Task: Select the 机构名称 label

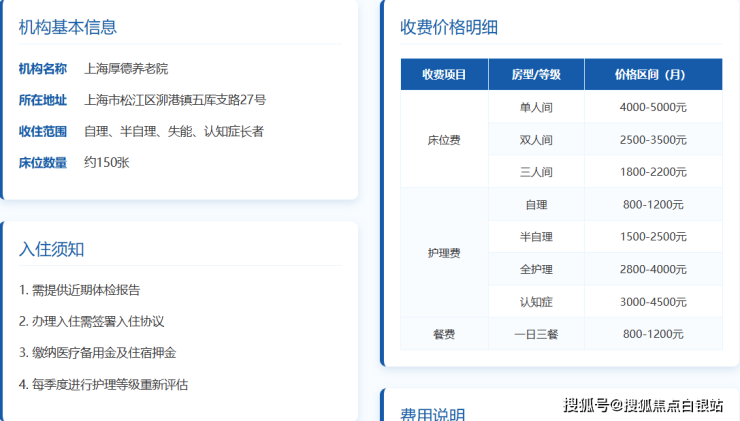Action: click(x=43, y=68)
